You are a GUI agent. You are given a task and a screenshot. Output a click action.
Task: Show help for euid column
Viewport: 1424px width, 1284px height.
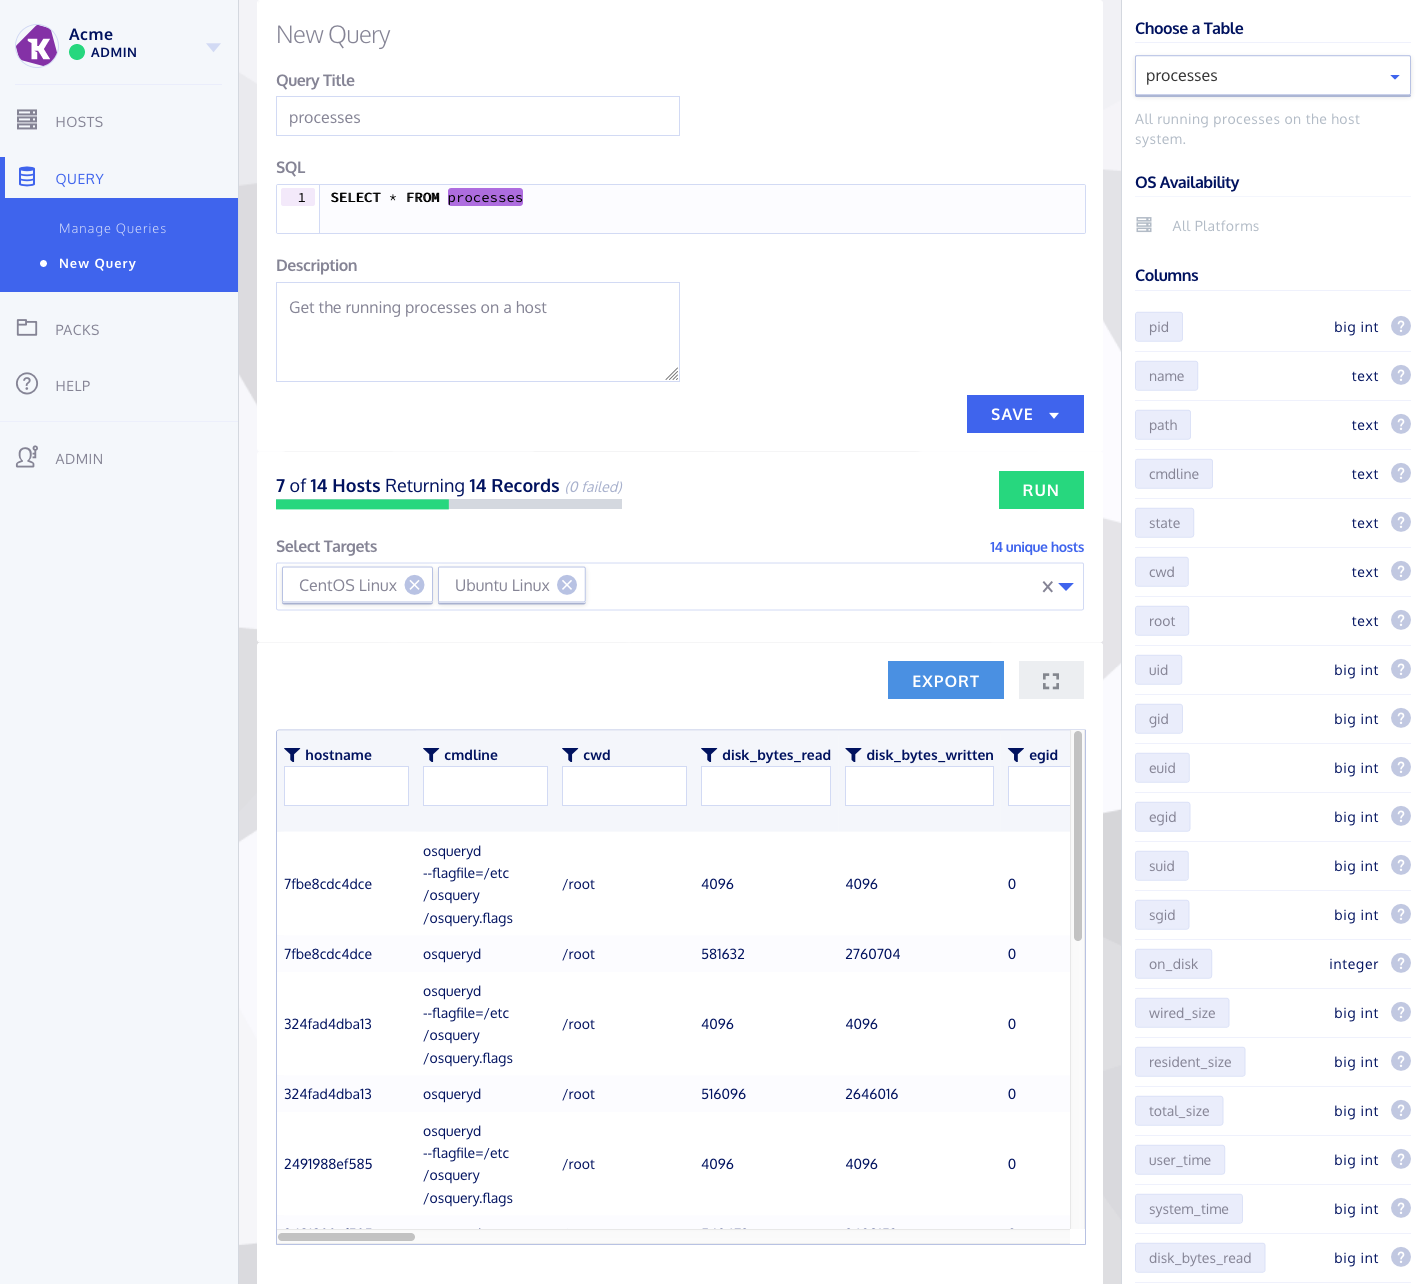coord(1401,767)
